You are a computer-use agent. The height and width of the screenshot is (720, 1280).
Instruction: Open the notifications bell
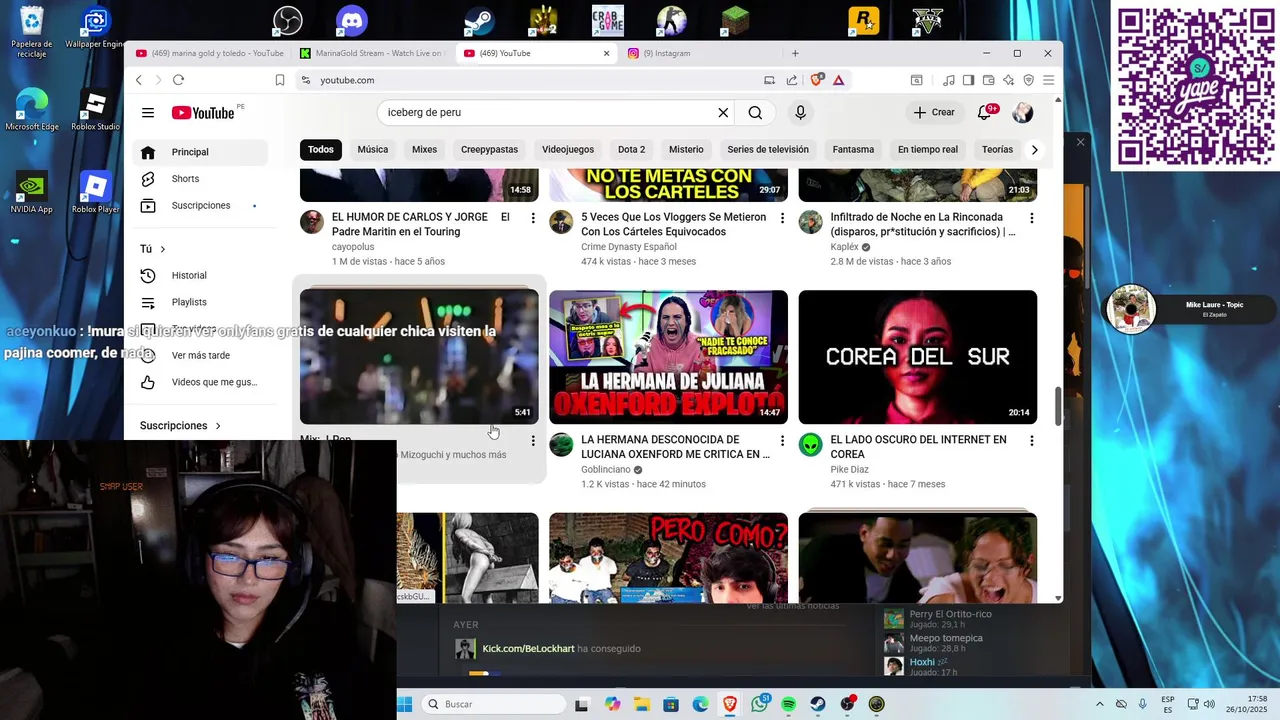coord(984,113)
